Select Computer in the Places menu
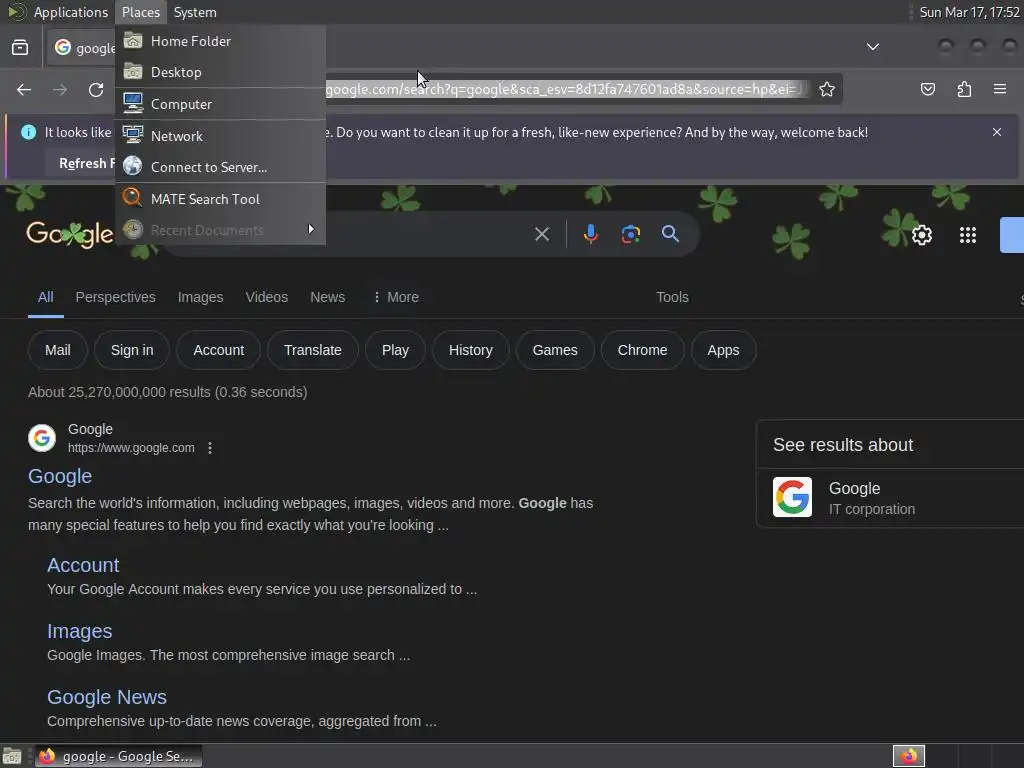The width and height of the screenshot is (1024, 768). [x=221, y=104]
